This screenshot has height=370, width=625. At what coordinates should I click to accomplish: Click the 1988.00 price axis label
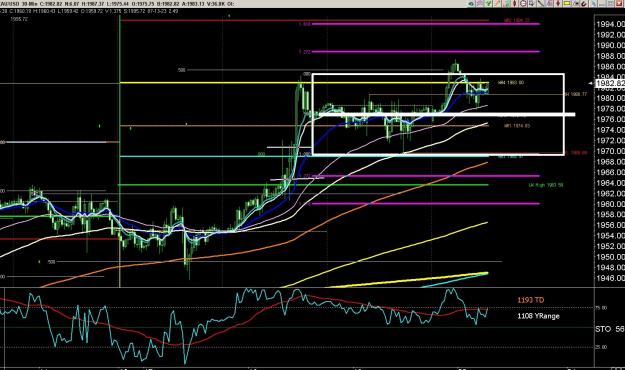tap(610, 56)
